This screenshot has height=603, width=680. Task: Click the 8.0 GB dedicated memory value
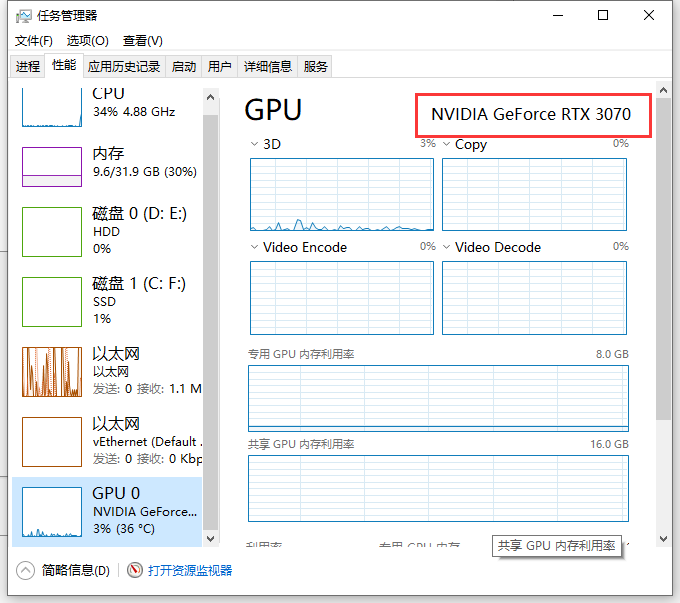[612, 354]
